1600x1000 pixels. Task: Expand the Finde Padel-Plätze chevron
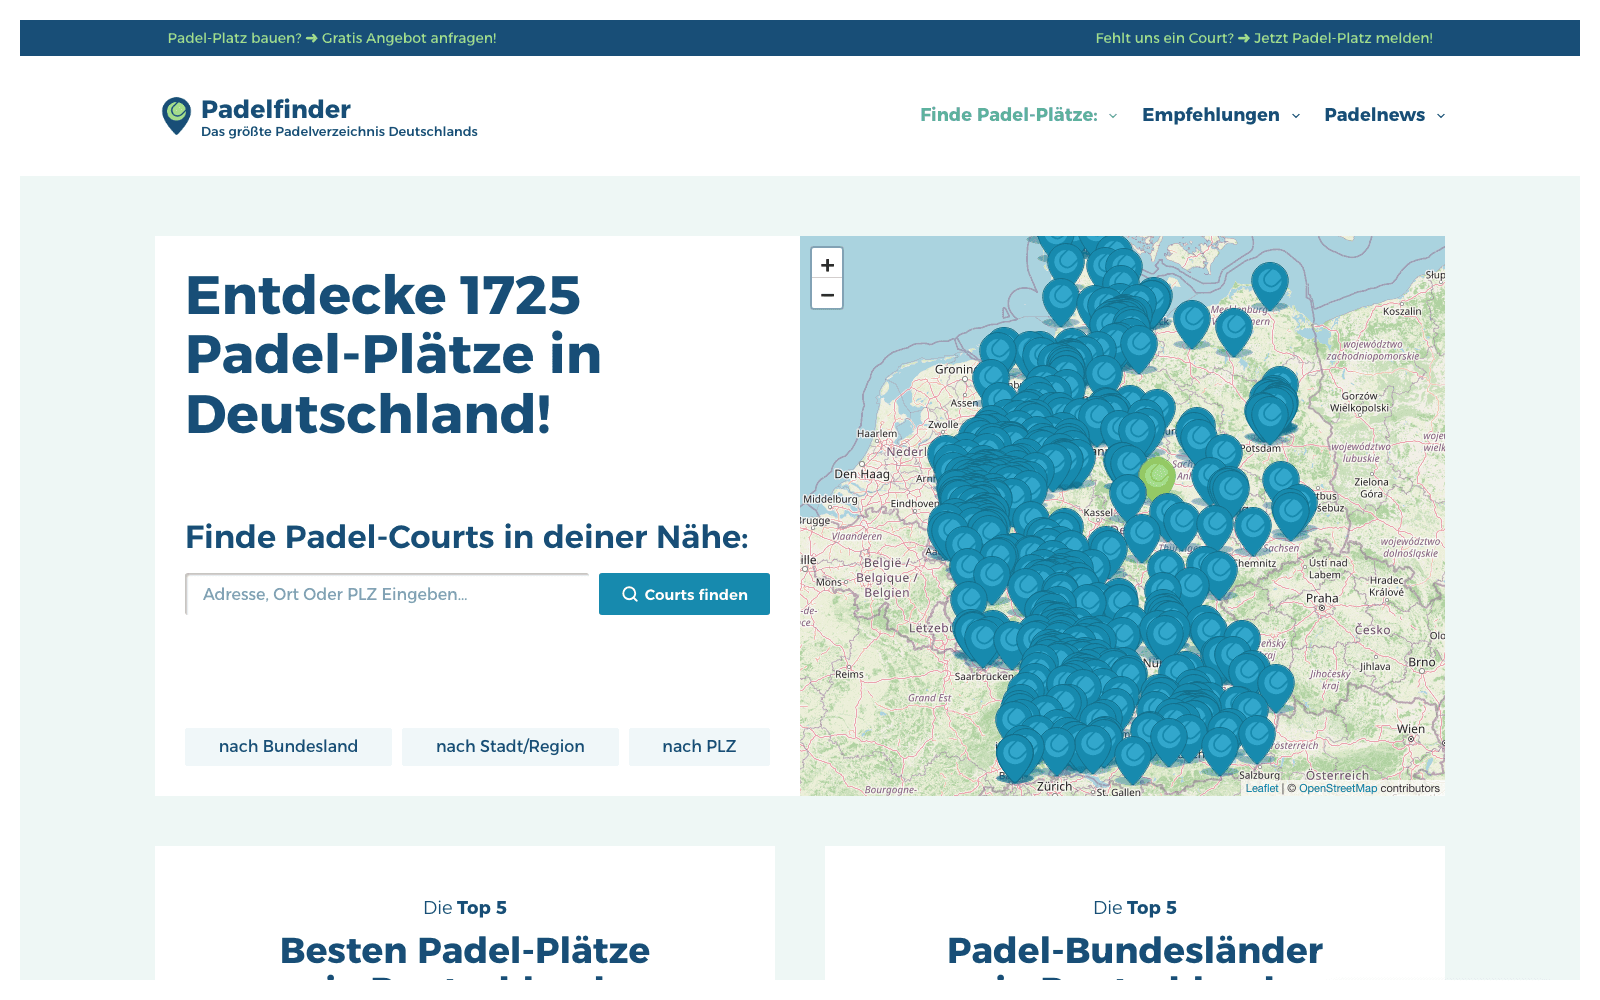tap(1113, 116)
